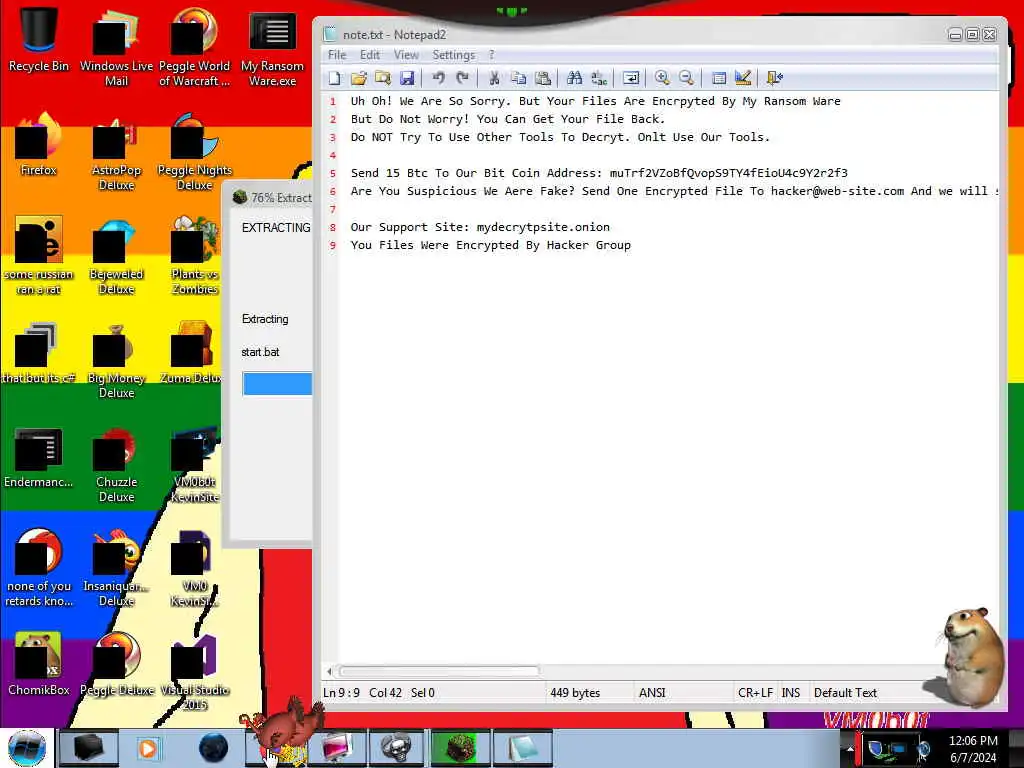Click the Redo arrow icon
The width and height of the screenshot is (1024, 768).
462,78
